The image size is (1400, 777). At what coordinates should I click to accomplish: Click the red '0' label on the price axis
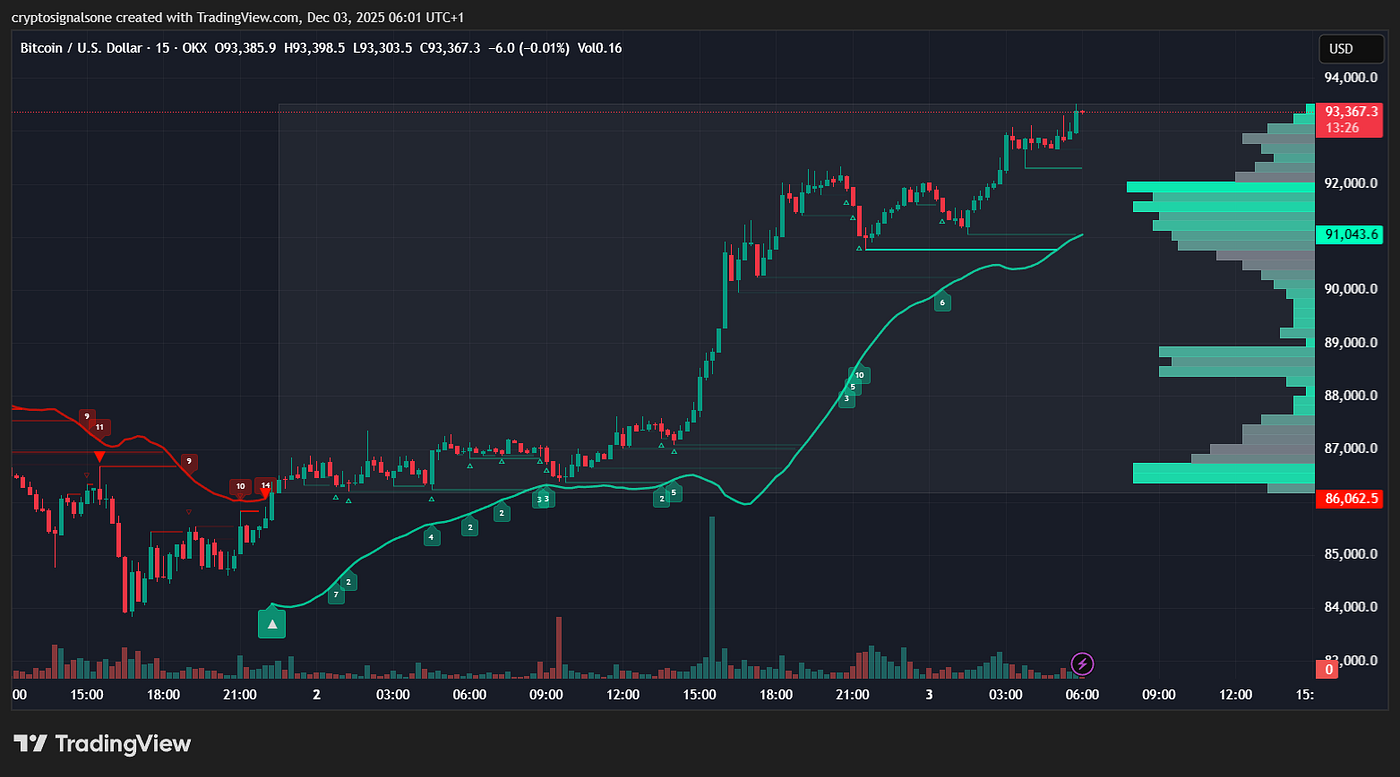pyautogui.click(x=1328, y=669)
